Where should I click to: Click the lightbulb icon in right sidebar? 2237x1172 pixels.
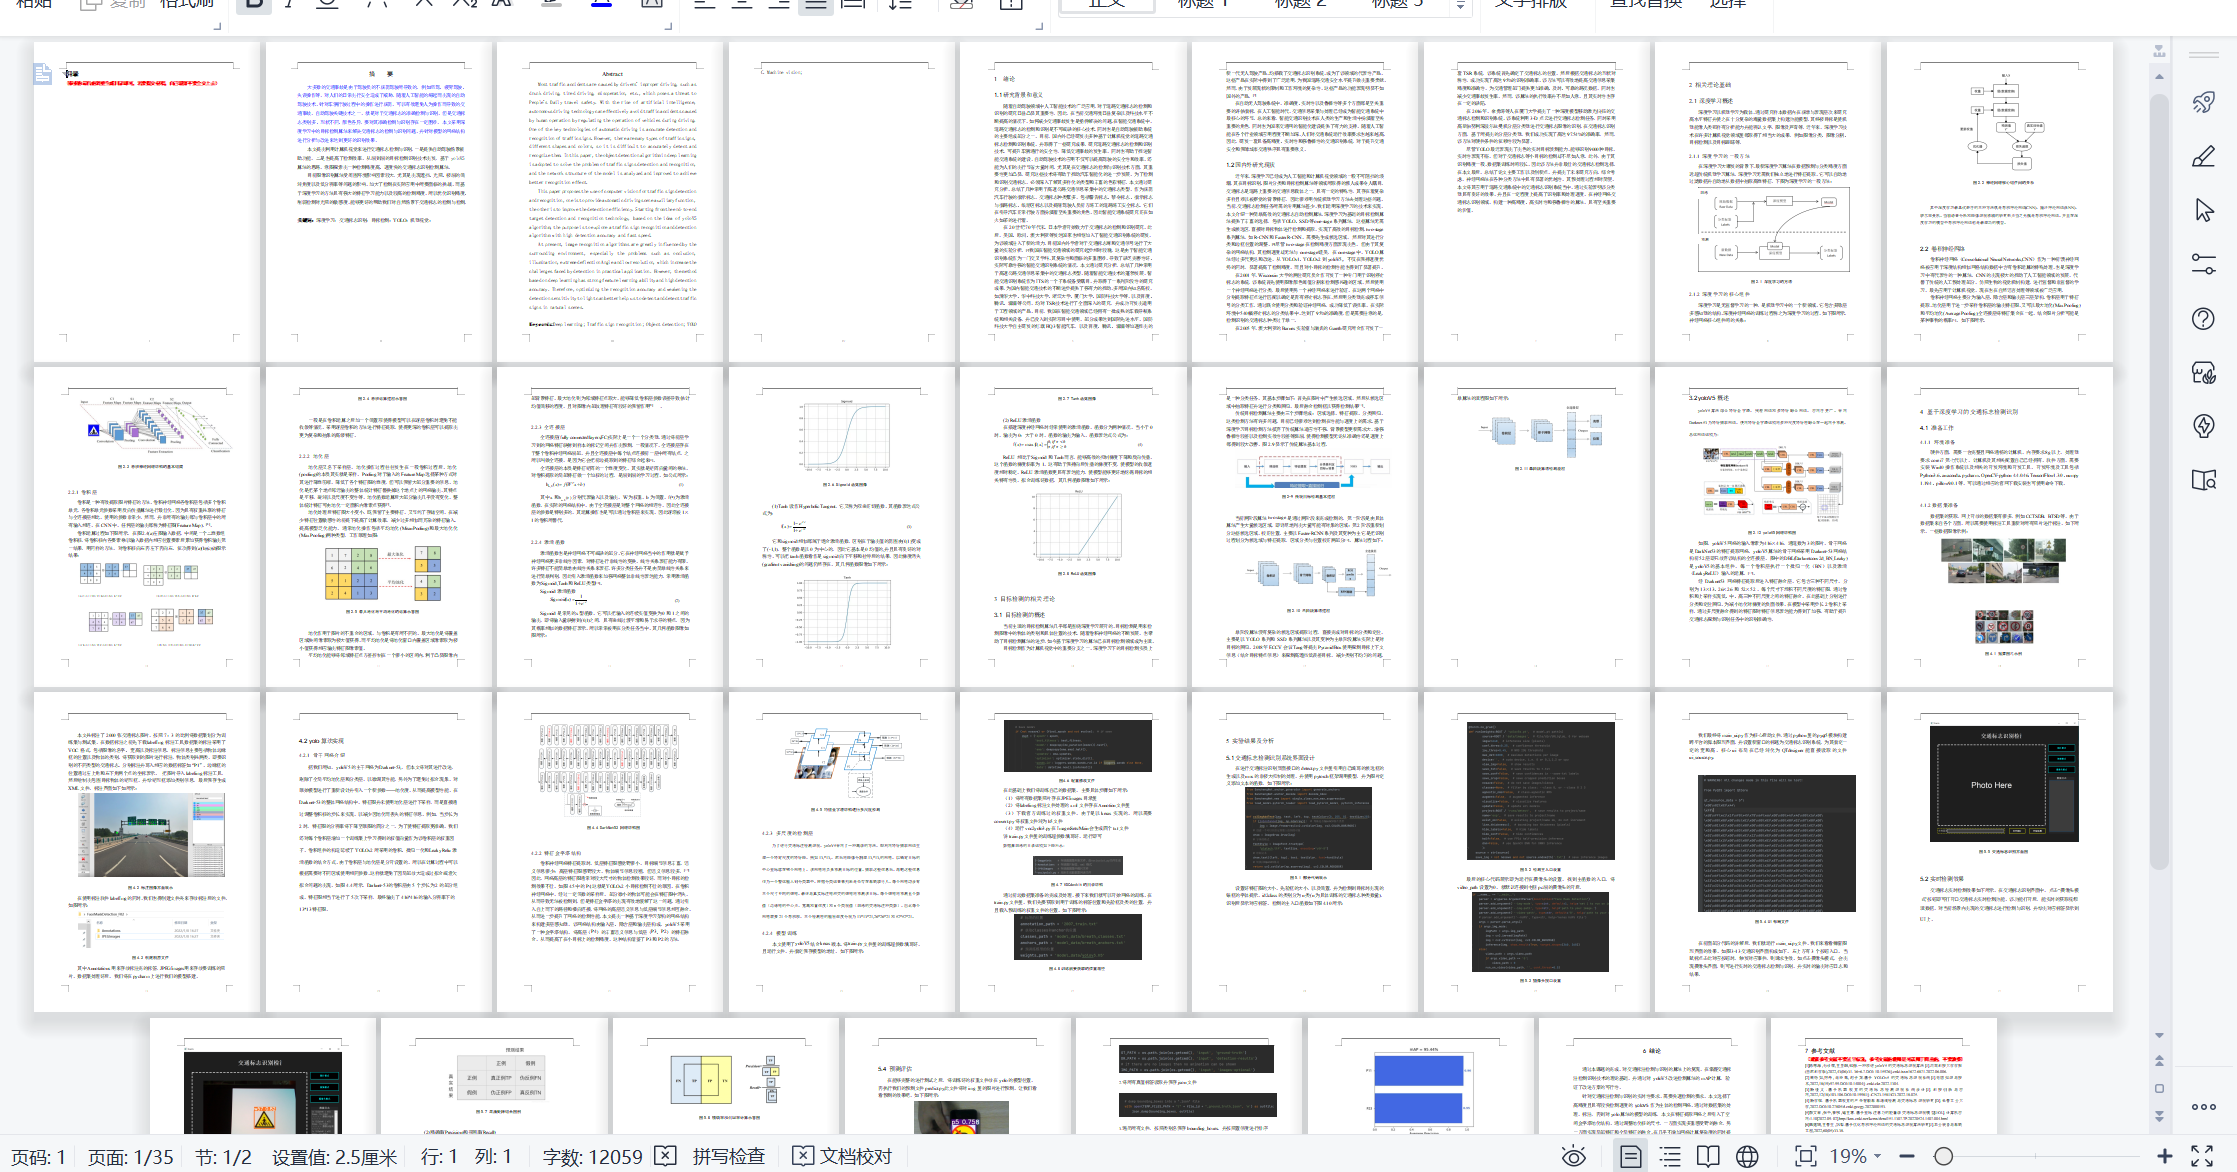pyautogui.click(x=2203, y=426)
